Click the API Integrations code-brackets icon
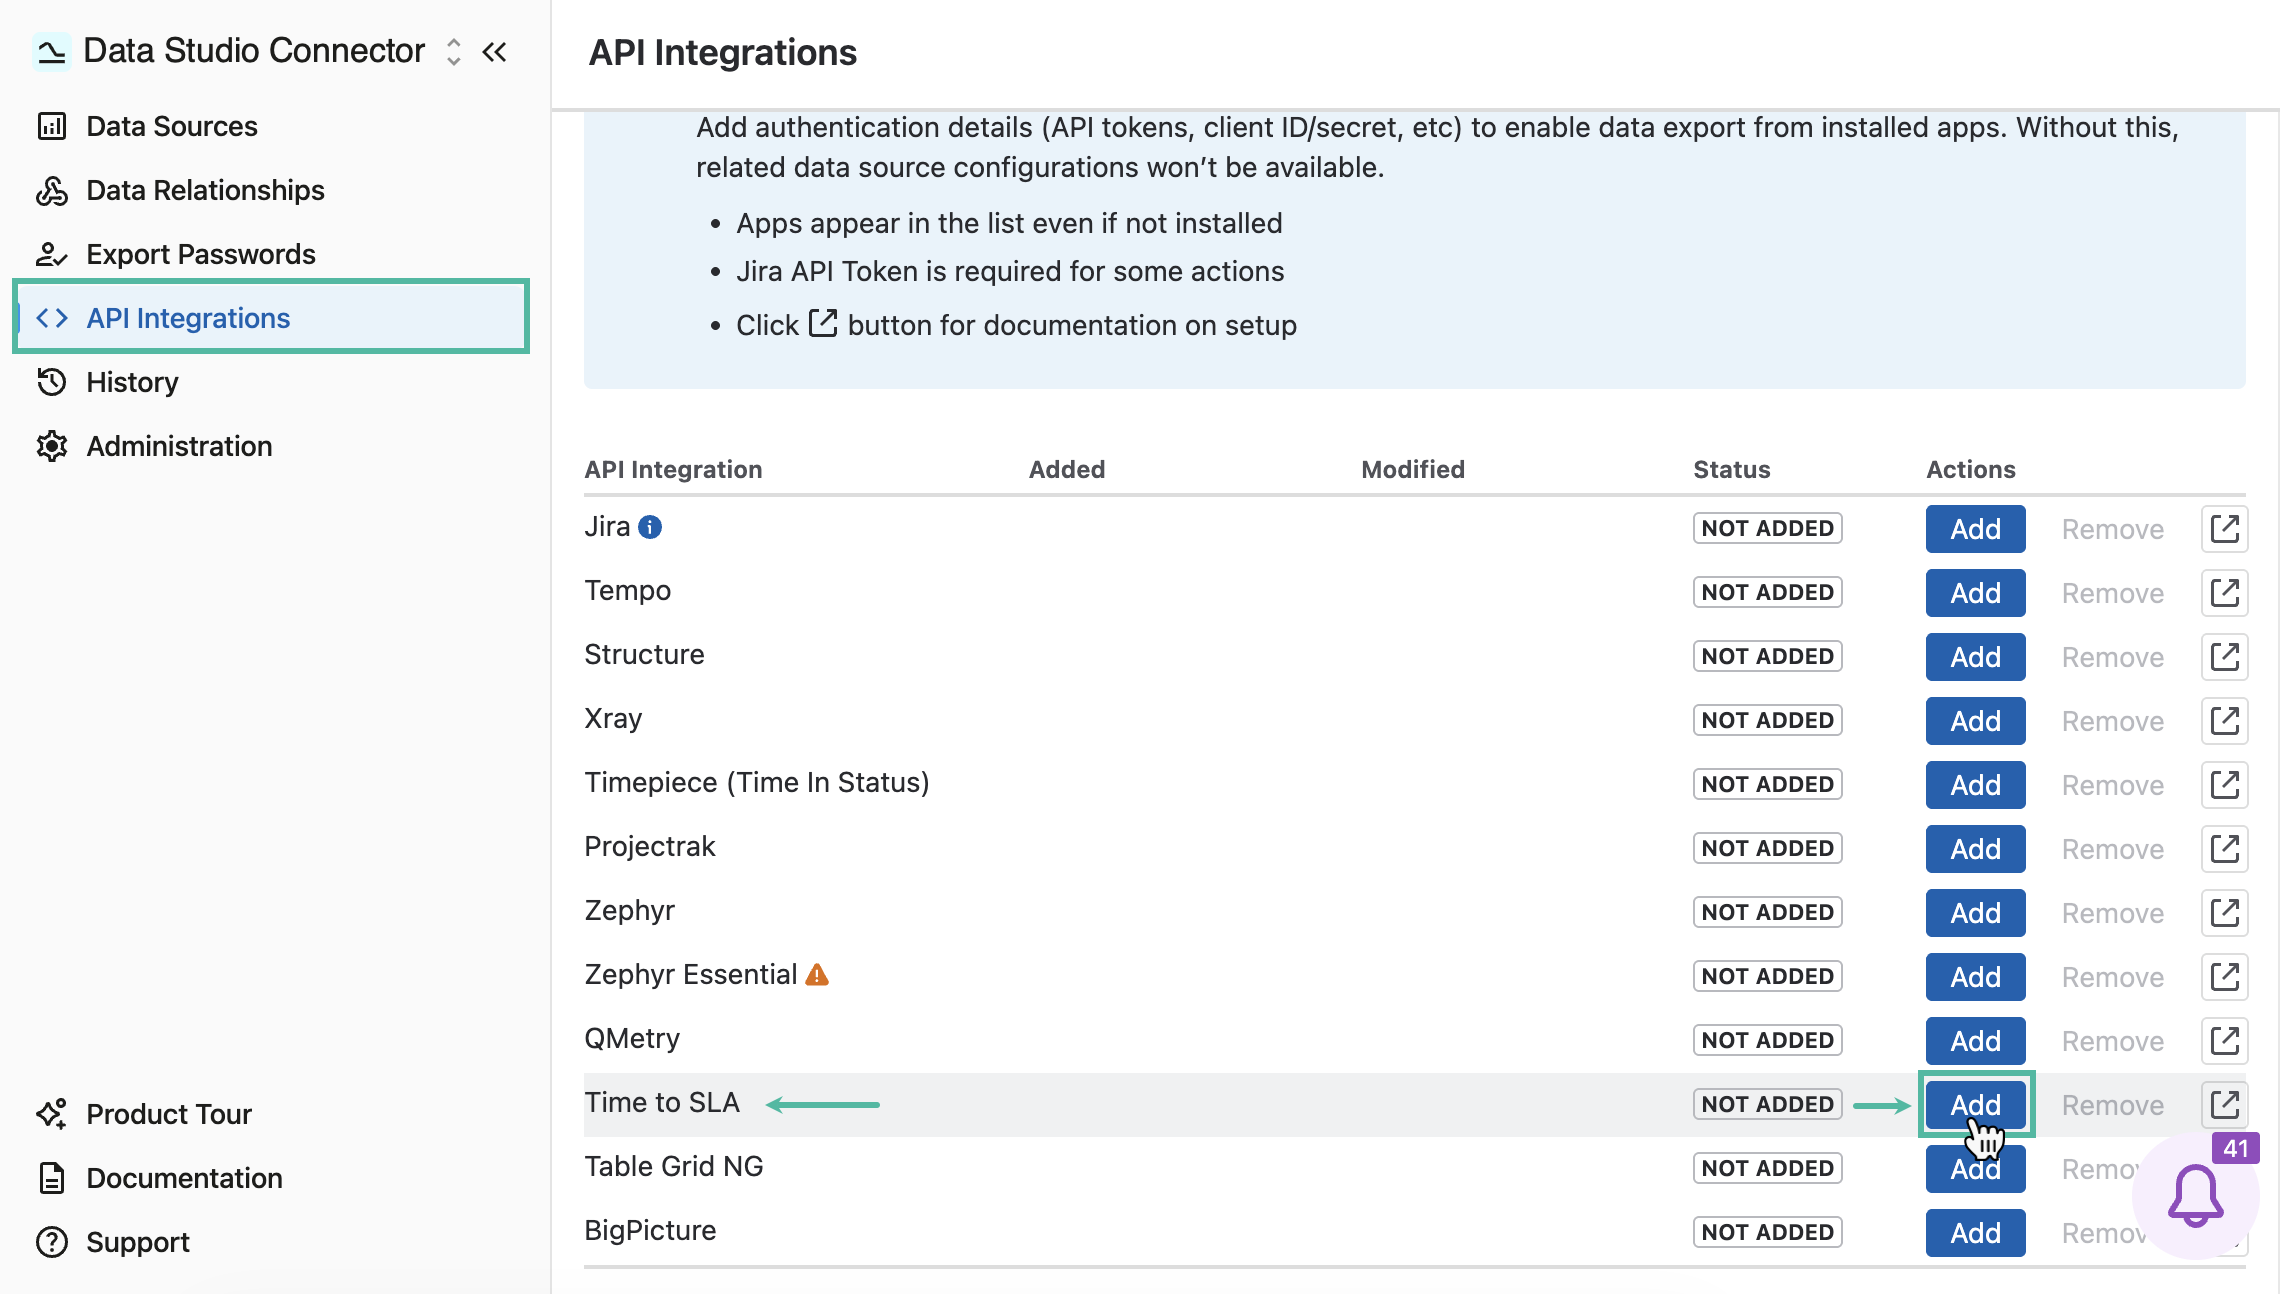This screenshot has width=2280, height=1294. (x=51, y=318)
